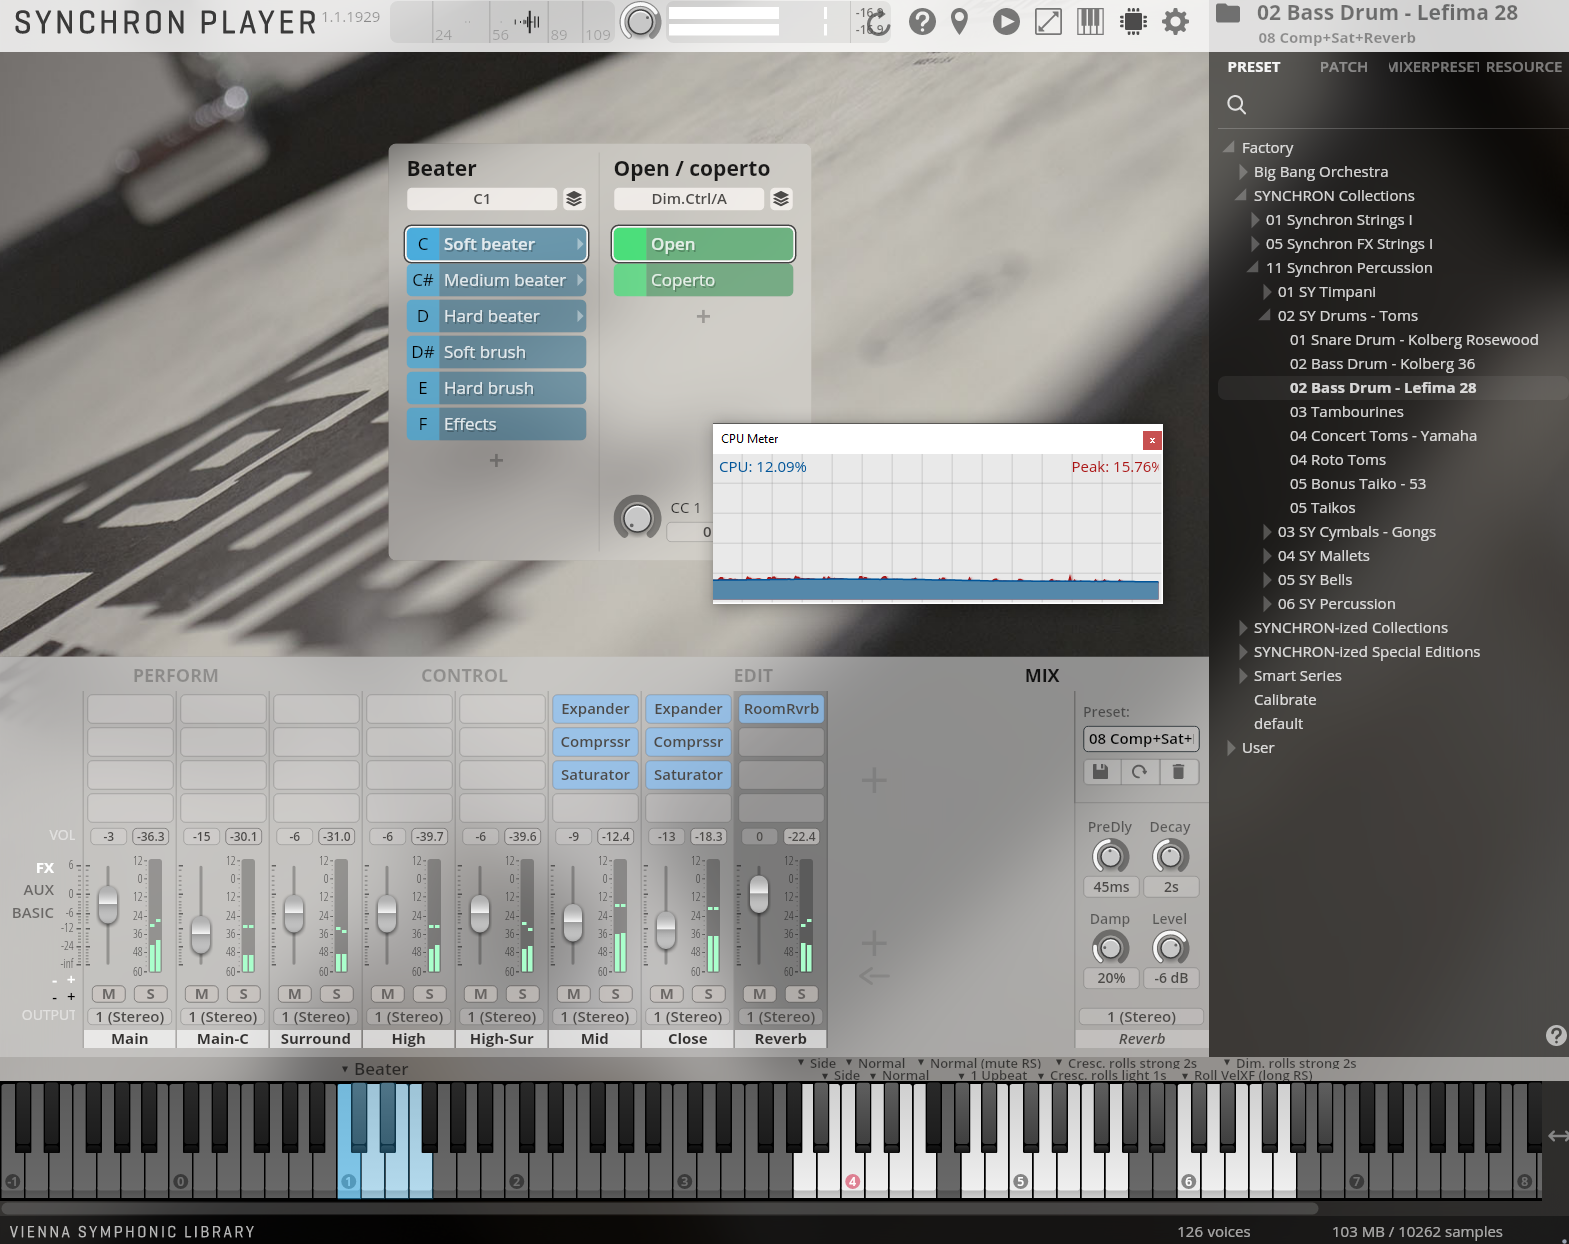1569x1244 pixels.
Task: Solo the Main channel
Action: (x=151, y=994)
